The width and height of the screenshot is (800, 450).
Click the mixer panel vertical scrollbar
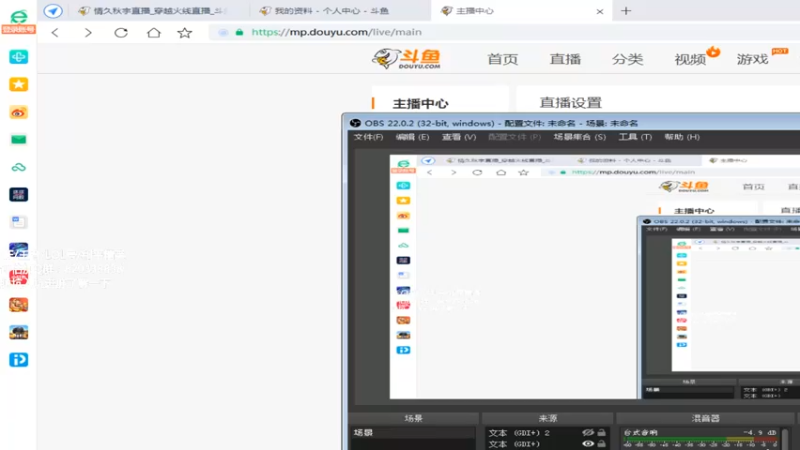click(785, 439)
